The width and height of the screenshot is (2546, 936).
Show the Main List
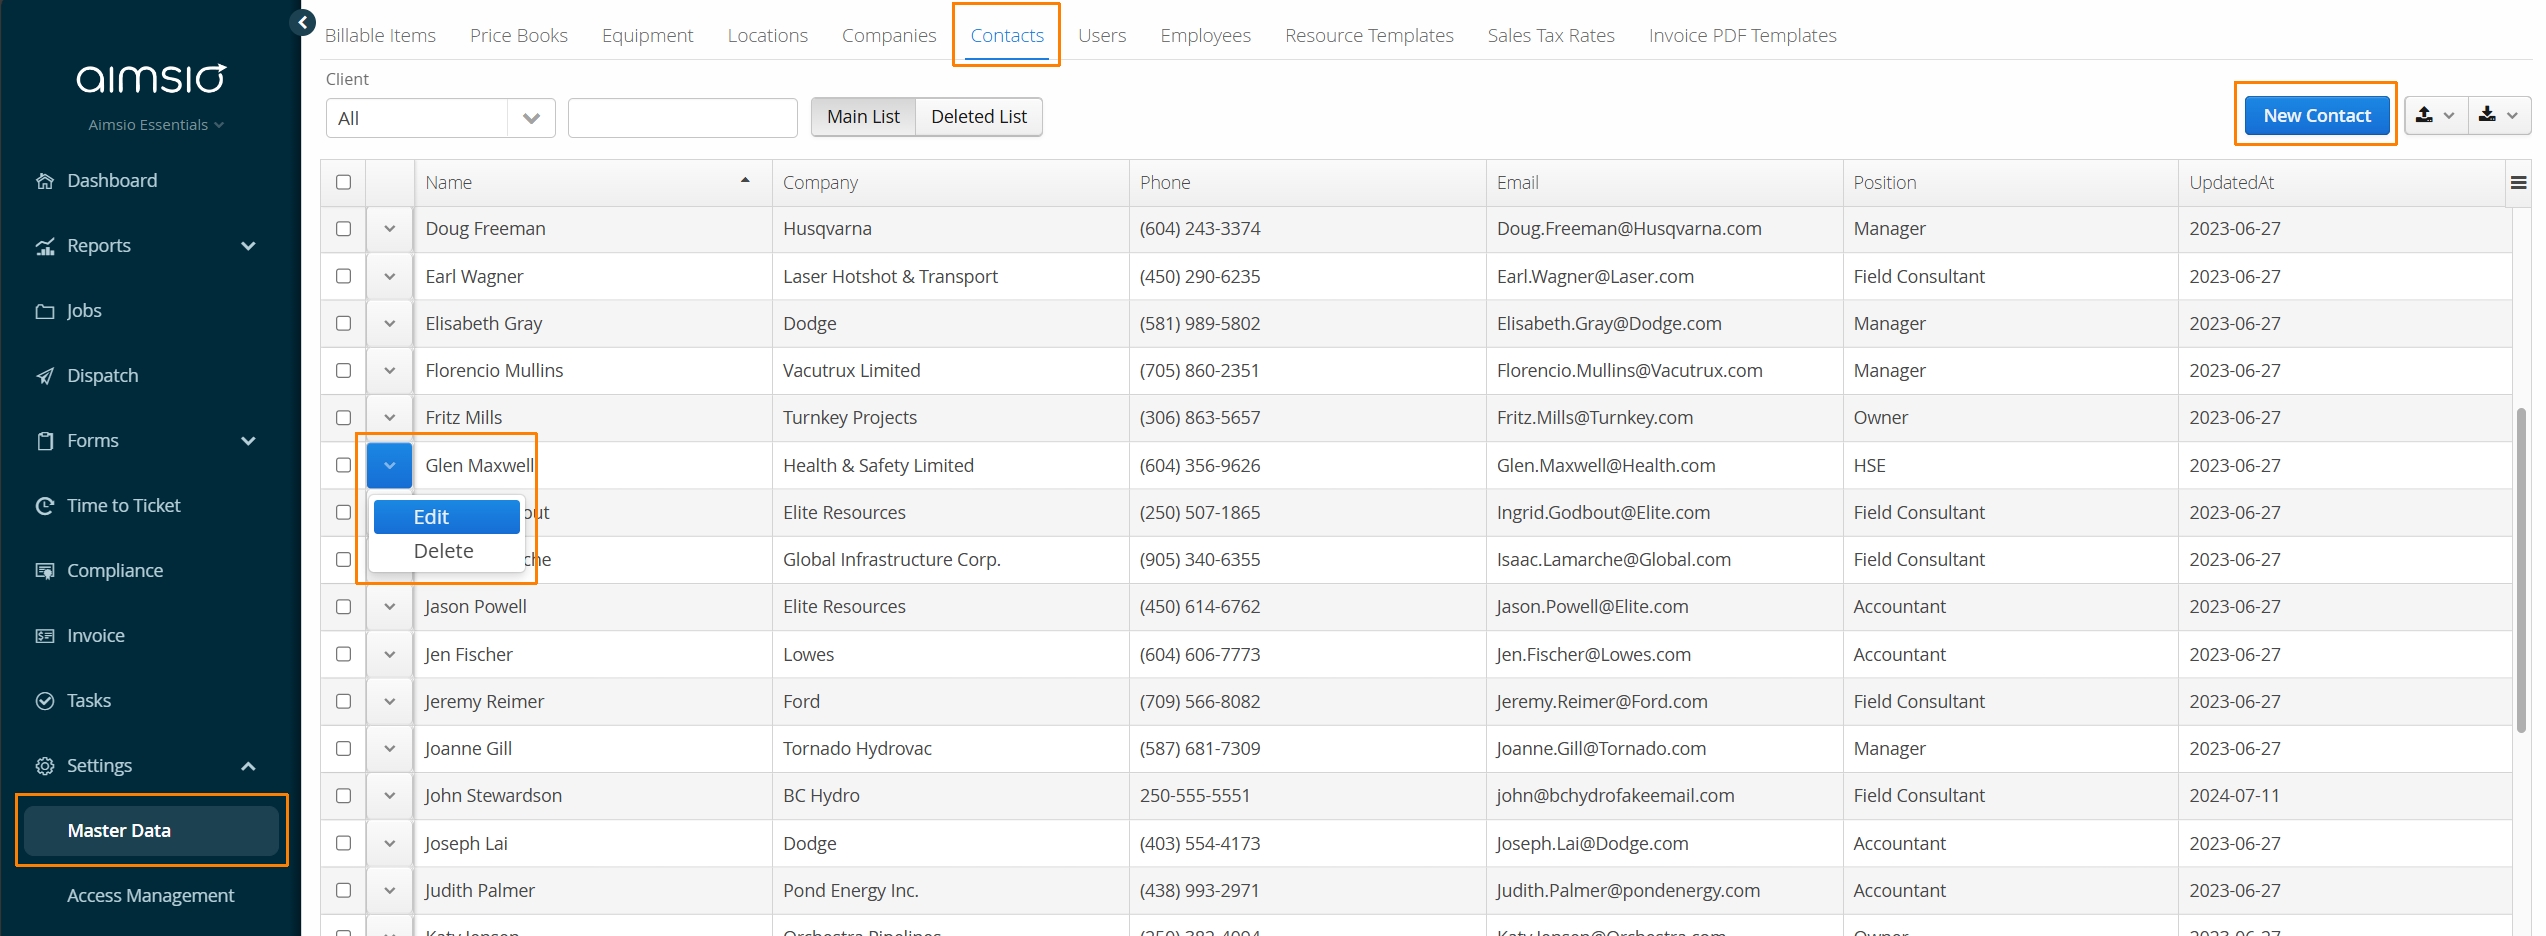pos(863,117)
